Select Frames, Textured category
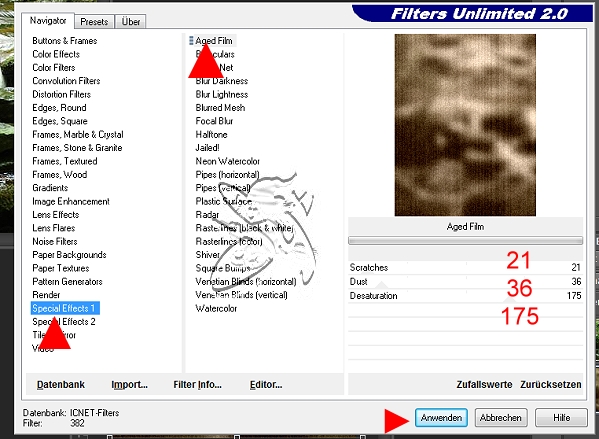The width and height of the screenshot is (599, 439). [x=65, y=161]
